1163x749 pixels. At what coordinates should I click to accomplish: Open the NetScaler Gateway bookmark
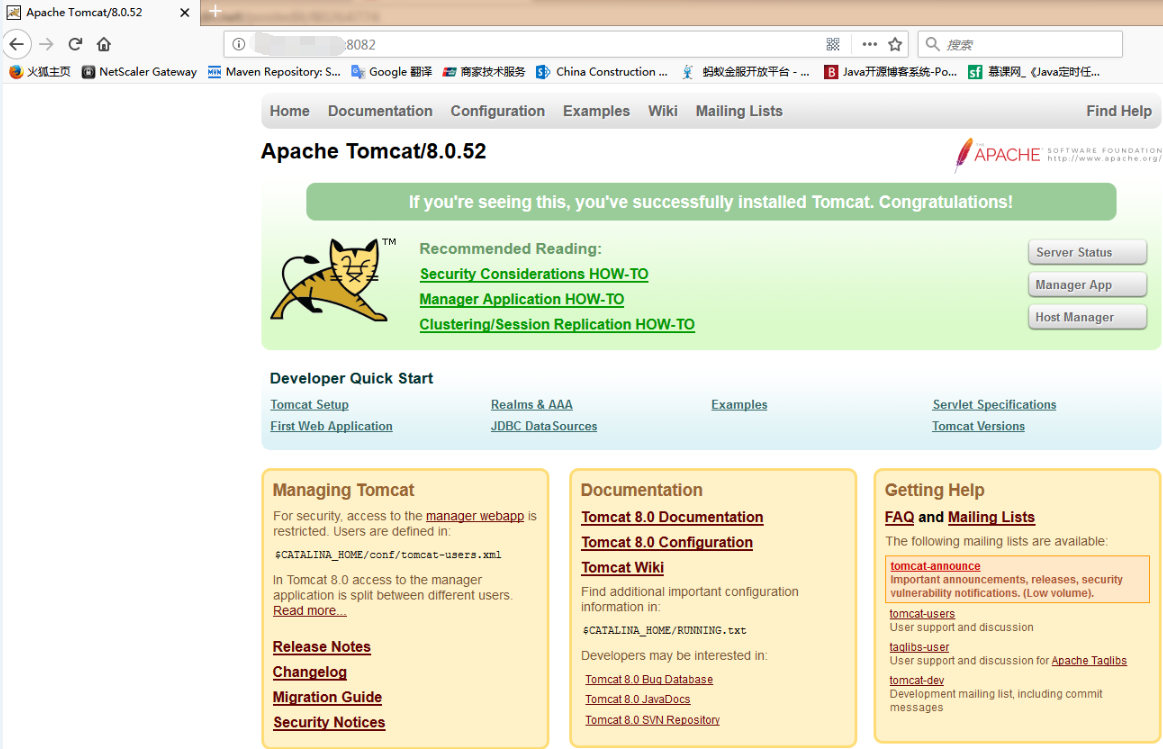point(139,72)
